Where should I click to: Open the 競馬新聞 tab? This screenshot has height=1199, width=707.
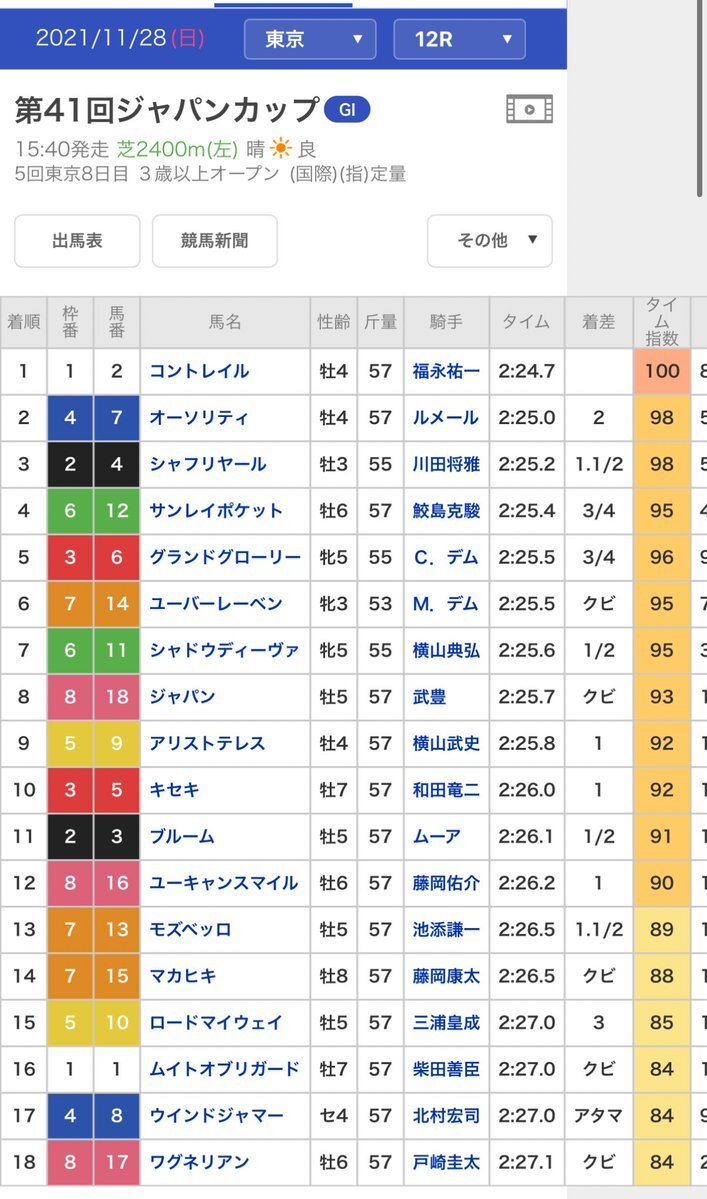pyautogui.click(x=214, y=241)
